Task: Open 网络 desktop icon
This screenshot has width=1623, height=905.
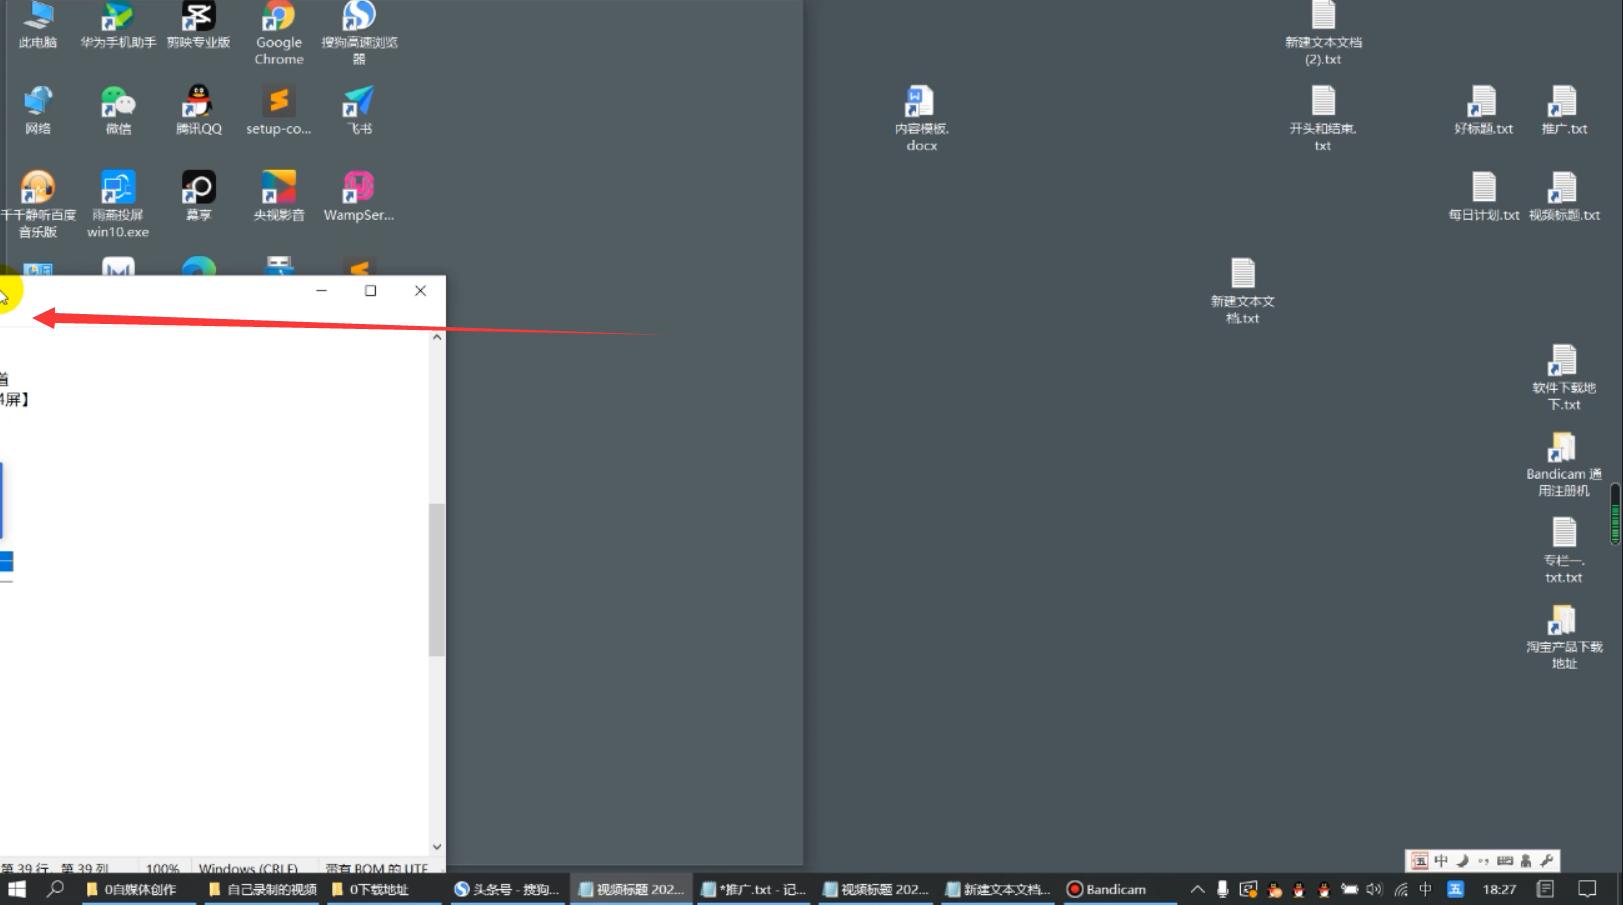Action: pyautogui.click(x=38, y=110)
